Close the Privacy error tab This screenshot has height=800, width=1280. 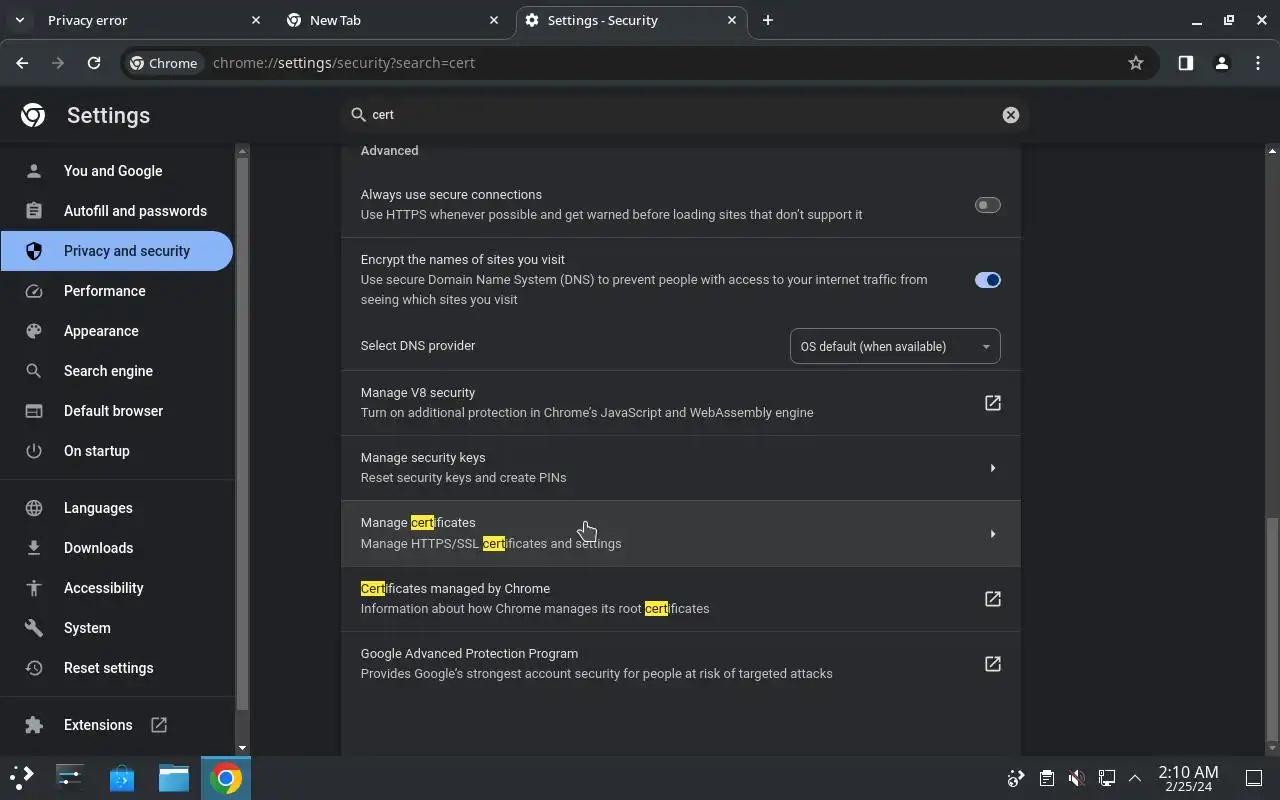click(x=255, y=20)
